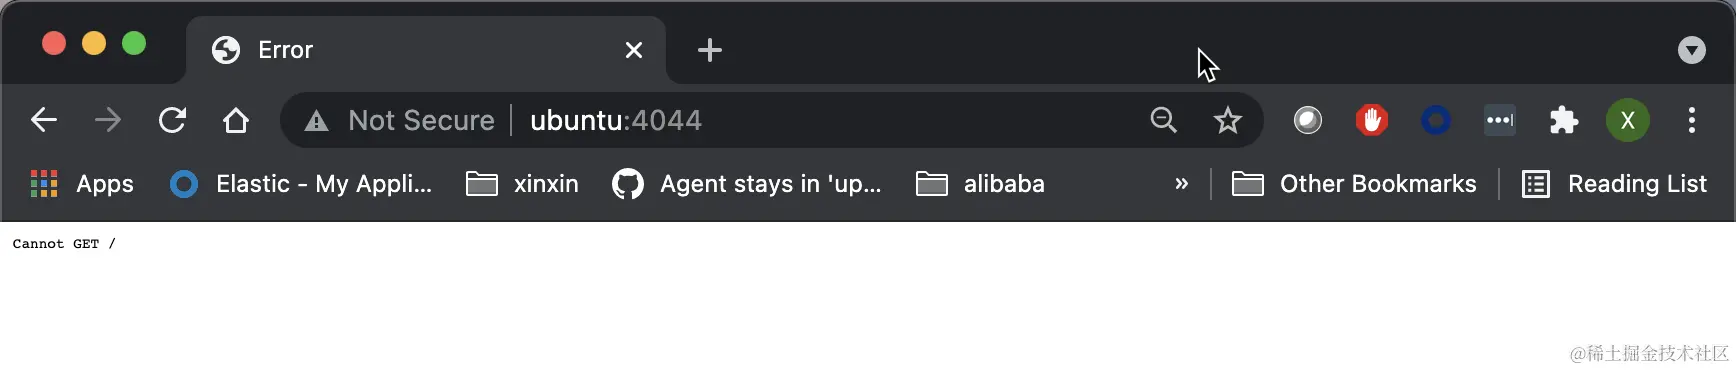The height and width of the screenshot is (370, 1736).
Task: Open the Other Bookmarks folder
Action: tap(1354, 184)
